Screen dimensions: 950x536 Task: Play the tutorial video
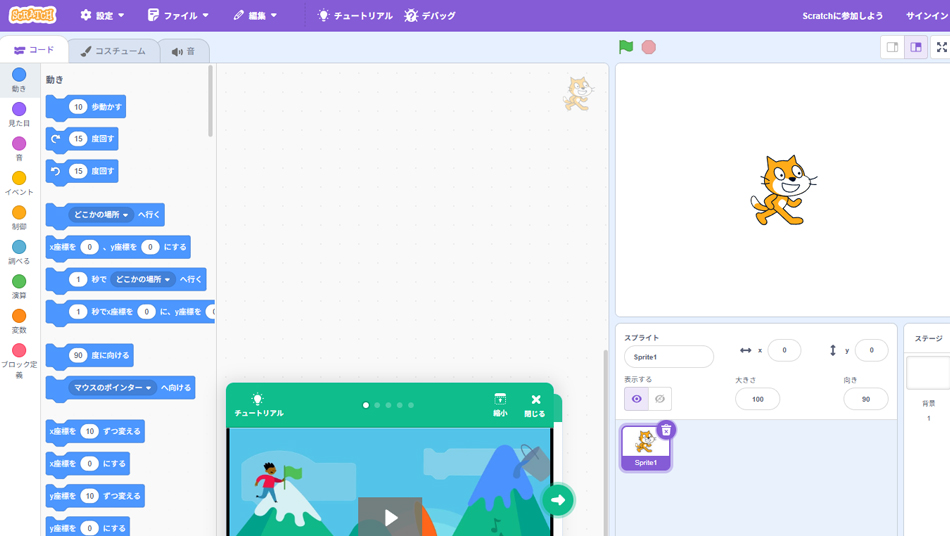(390, 517)
